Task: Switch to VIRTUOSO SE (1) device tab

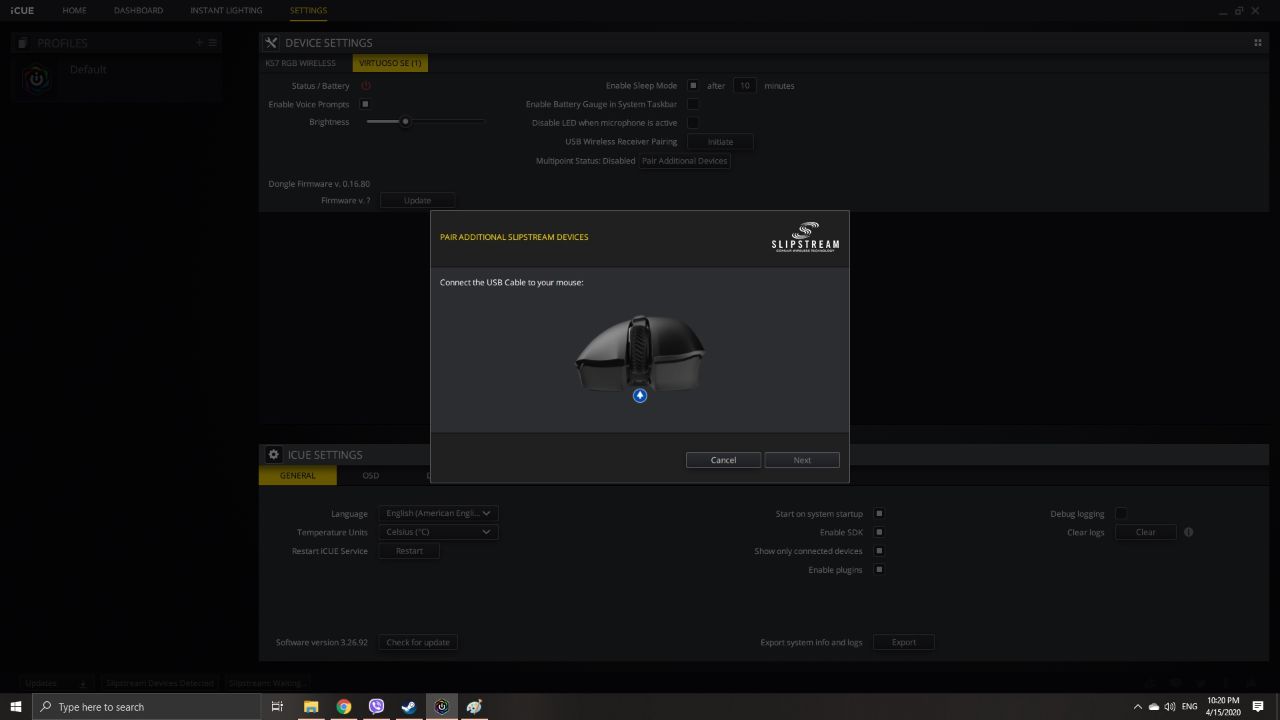Action: click(x=390, y=63)
